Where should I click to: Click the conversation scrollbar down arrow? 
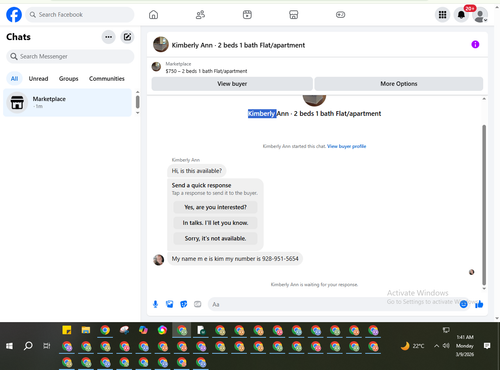(x=484, y=289)
